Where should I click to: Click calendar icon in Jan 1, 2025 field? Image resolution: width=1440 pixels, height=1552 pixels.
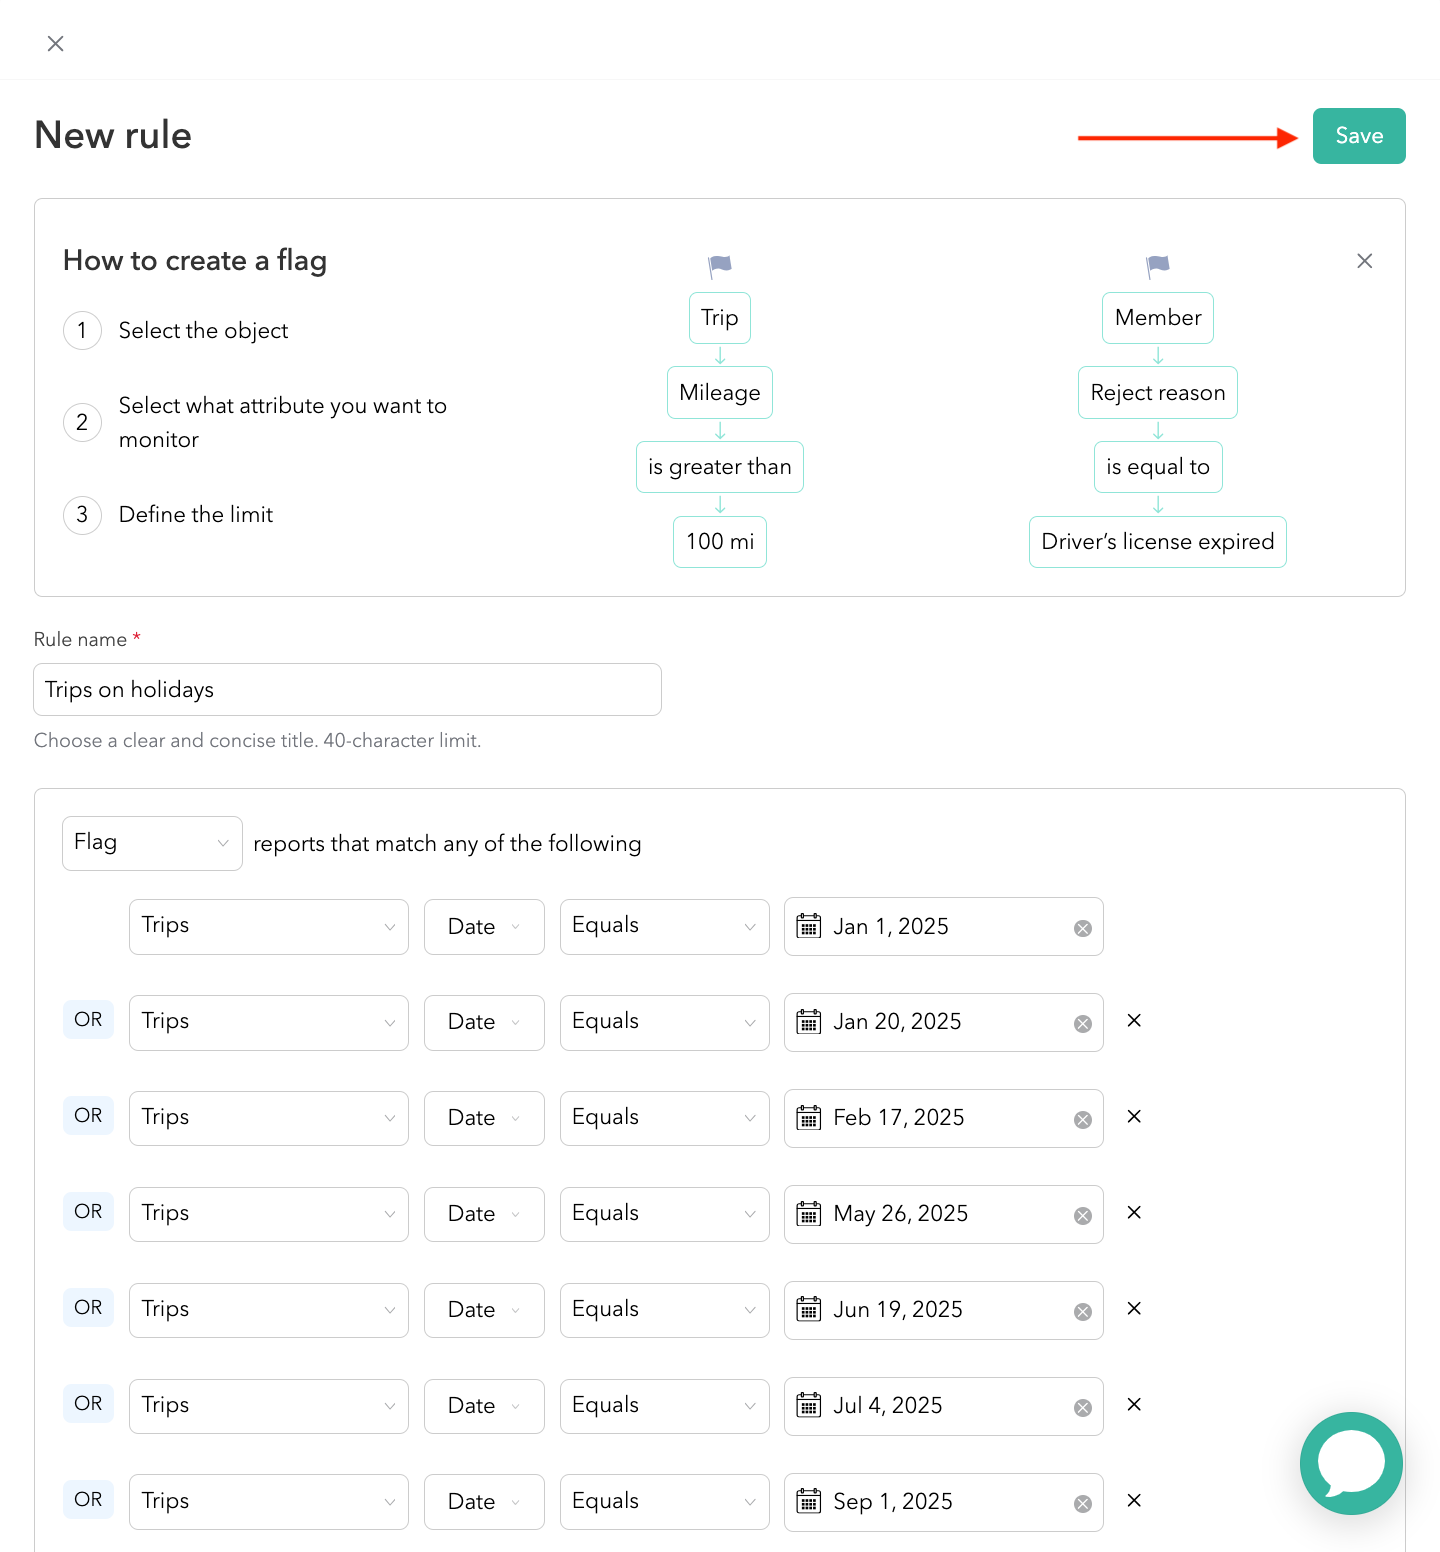coord(808,926)
